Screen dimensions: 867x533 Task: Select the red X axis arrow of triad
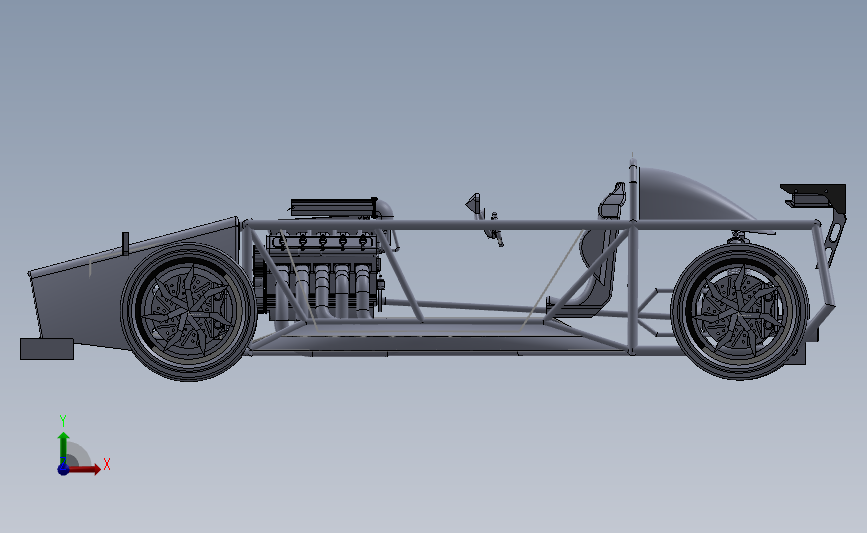pyautogui.click(x=84, y=469)
